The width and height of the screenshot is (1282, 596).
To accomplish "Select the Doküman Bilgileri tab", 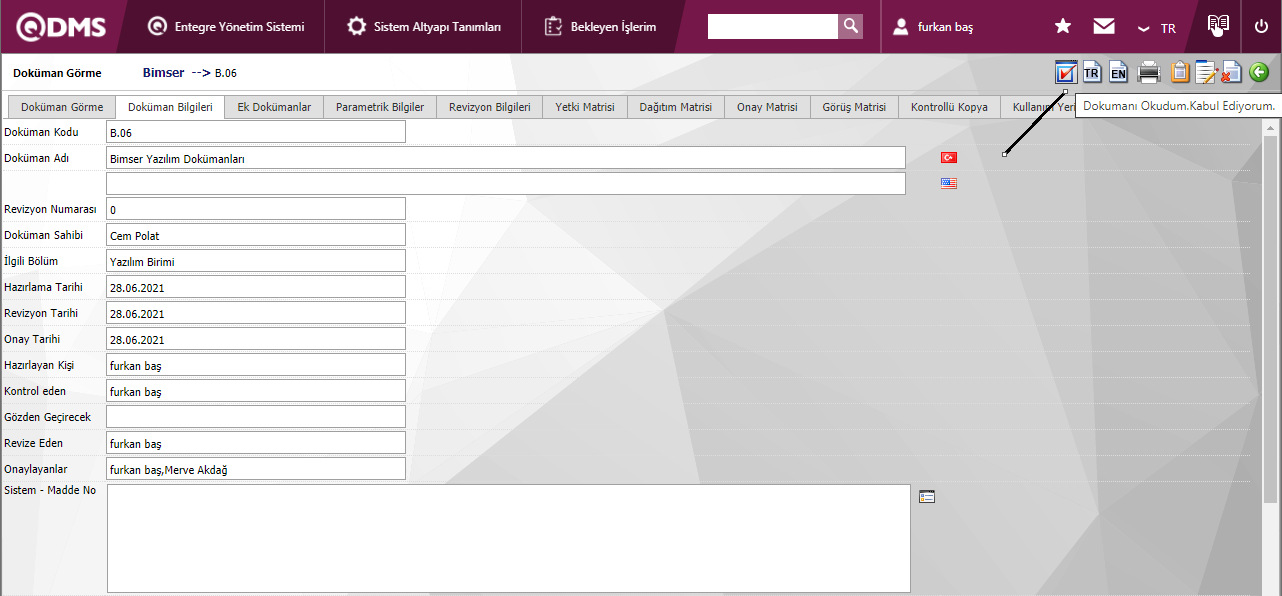I will [x=170, y=107].
